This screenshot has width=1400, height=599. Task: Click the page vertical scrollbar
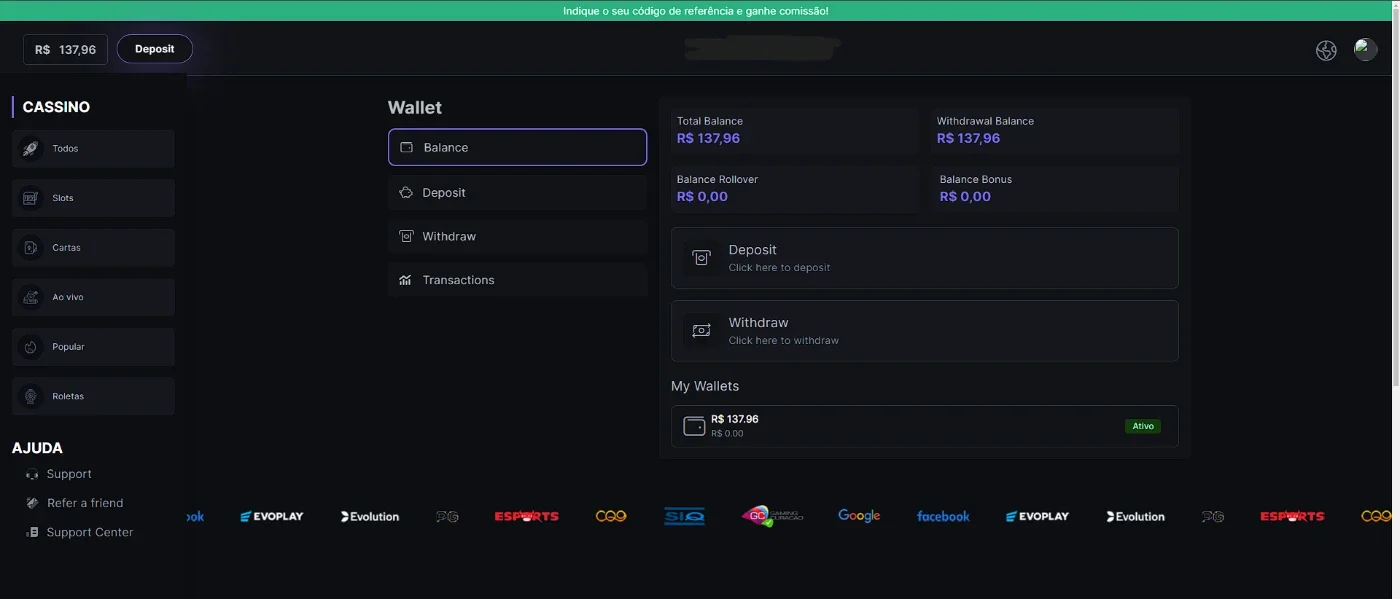(1396, 200)
